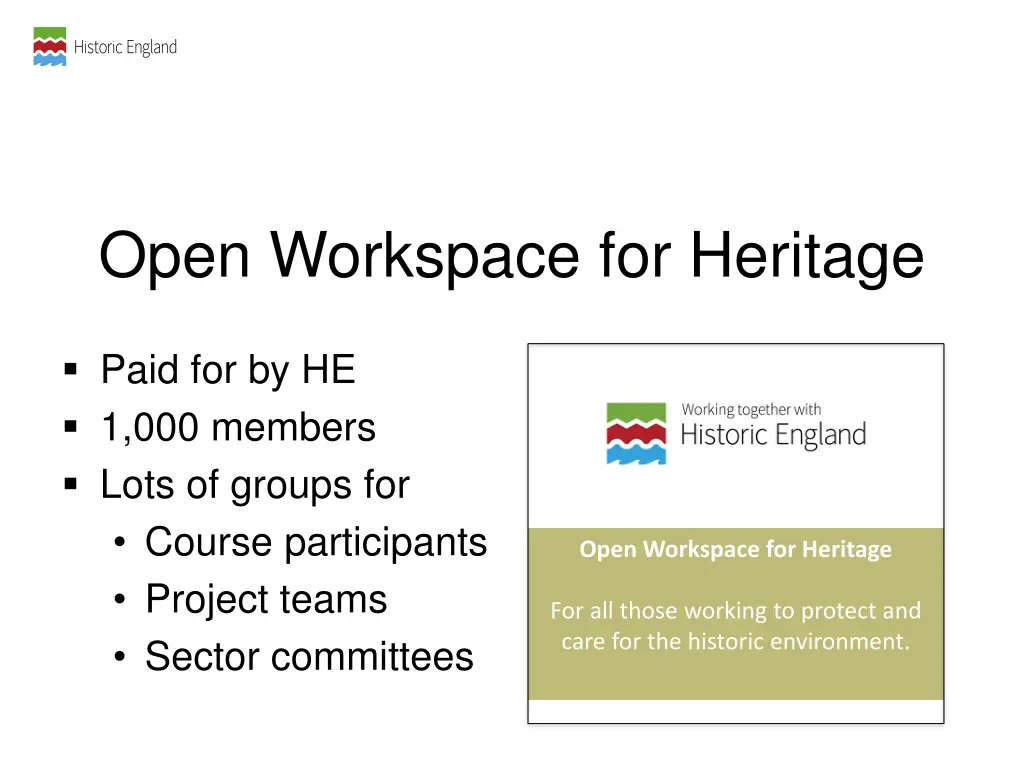Screen dimensions: 1024x768
Task: Click the white card heading "Open Workspace for Heritage"
Action: (x=735, y=549)
